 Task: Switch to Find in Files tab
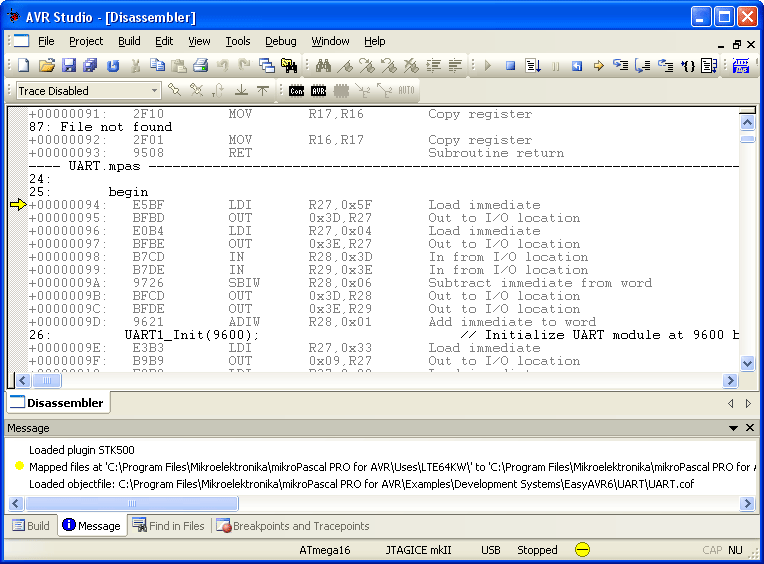(x=169, y=526)
